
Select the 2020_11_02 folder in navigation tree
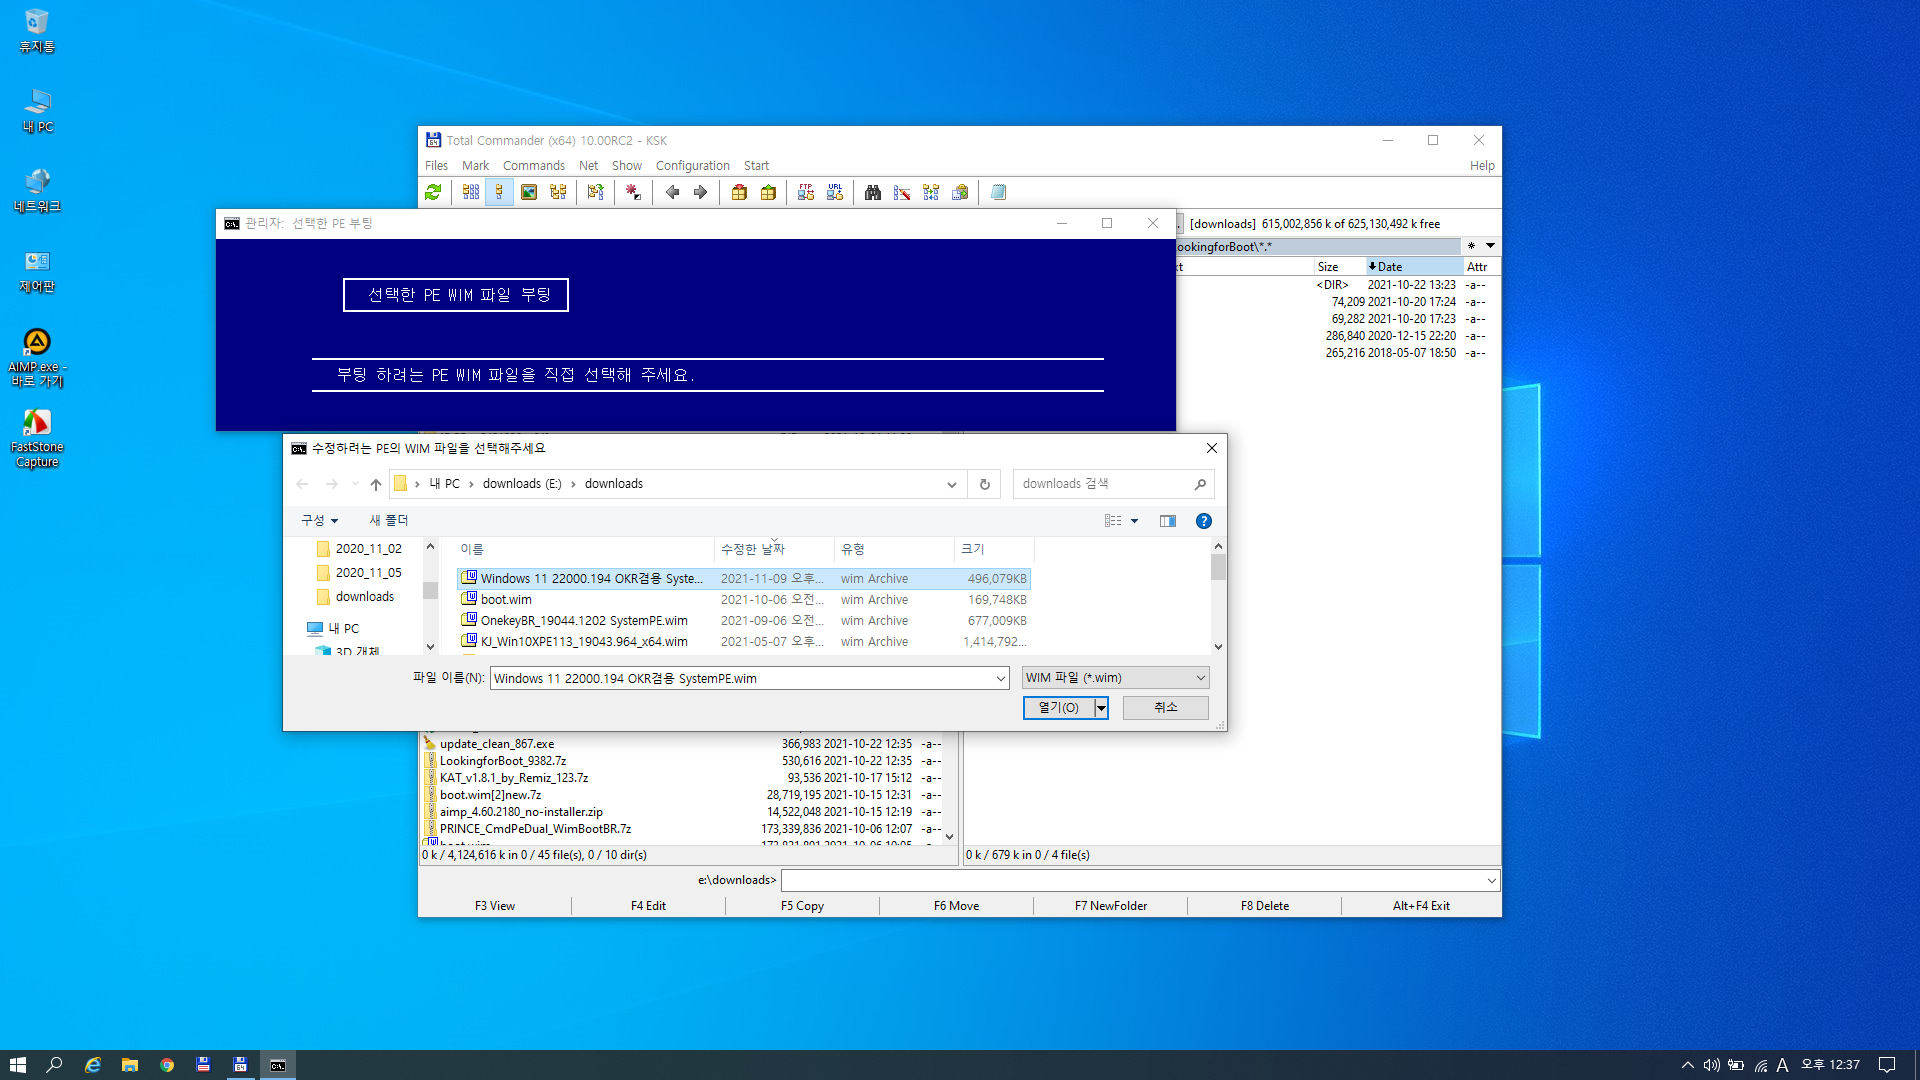(368, 549)
